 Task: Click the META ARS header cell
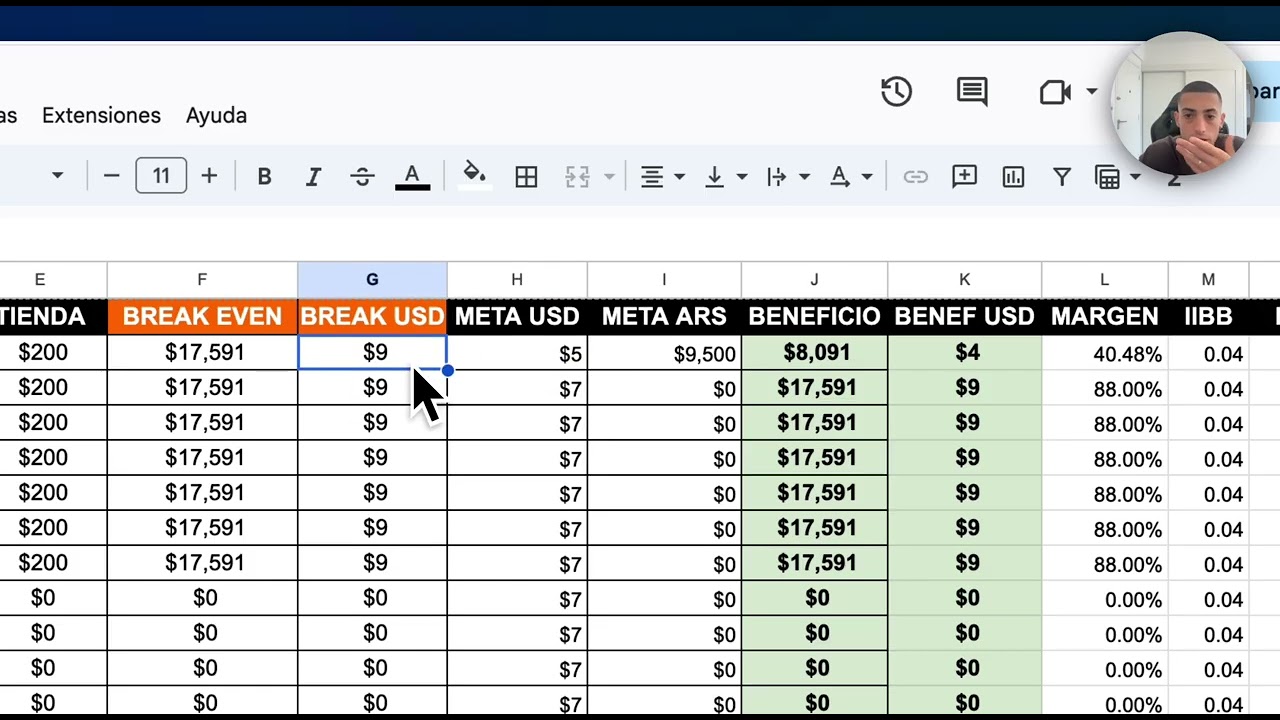coord(664,317)
